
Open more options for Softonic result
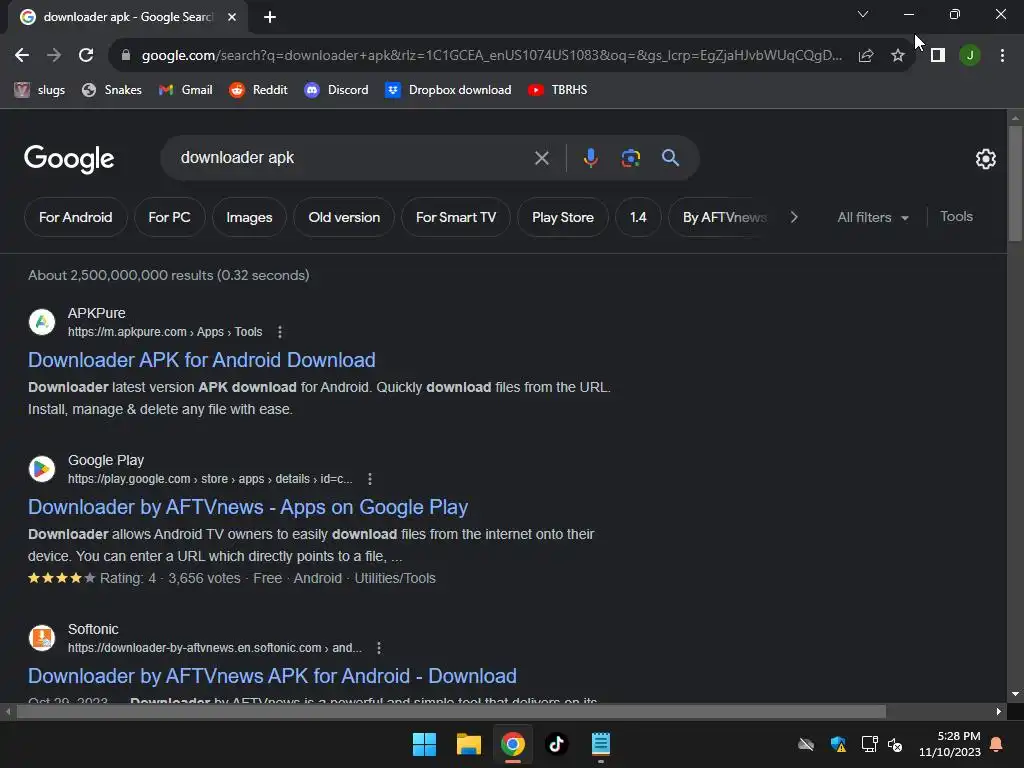(x=379, y=648)
